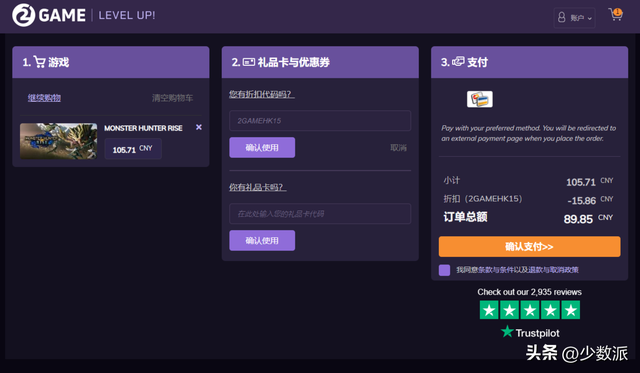Tick the terms and refund policy checkbox

[x=444, y=270]
